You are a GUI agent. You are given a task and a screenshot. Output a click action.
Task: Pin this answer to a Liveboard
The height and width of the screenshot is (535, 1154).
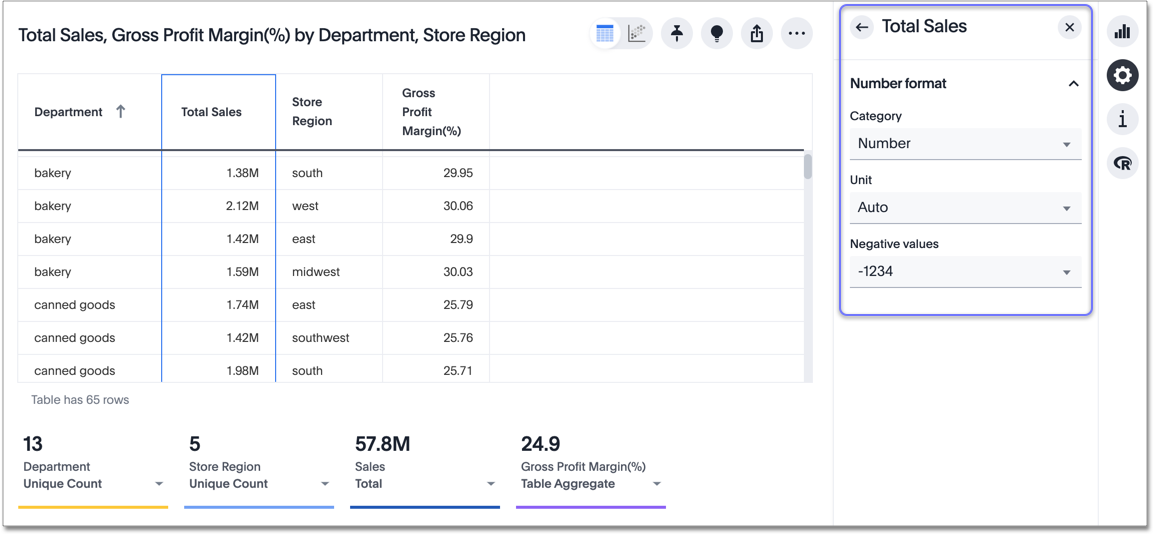coord(677,34)
